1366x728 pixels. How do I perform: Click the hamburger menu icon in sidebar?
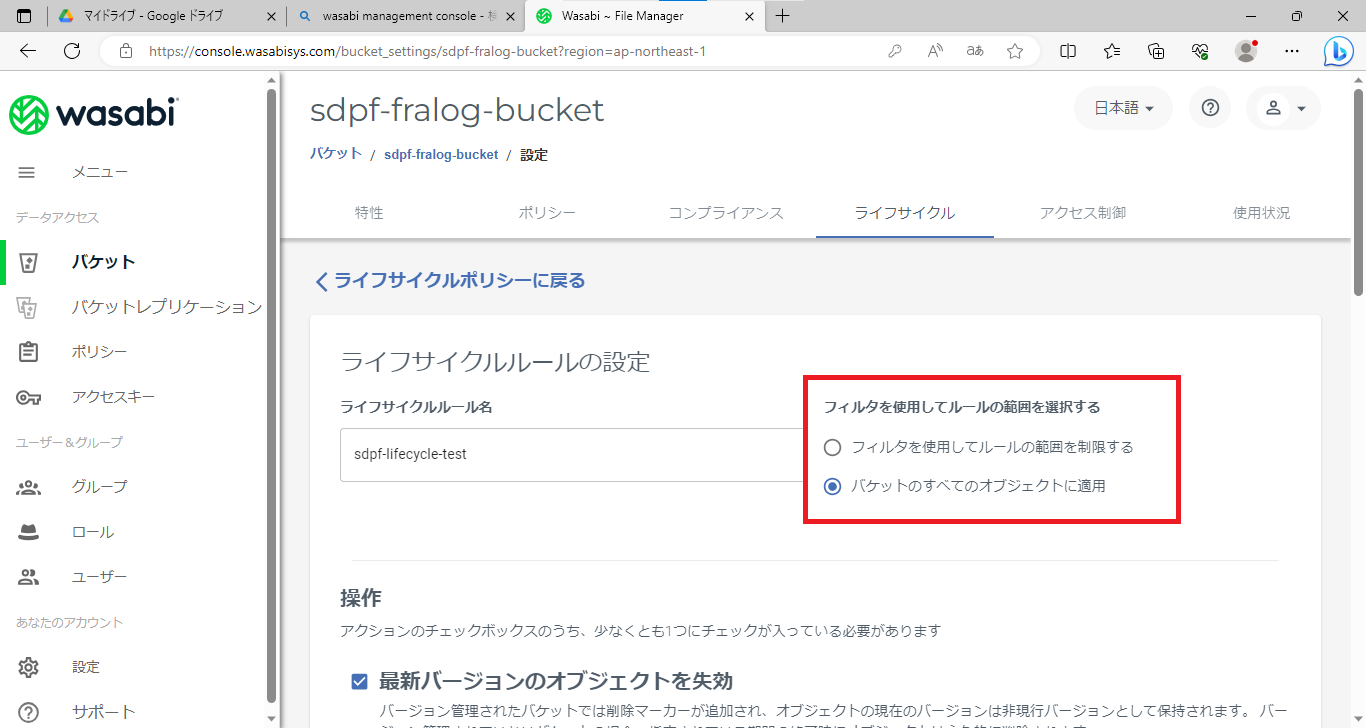tap(27, 172)
